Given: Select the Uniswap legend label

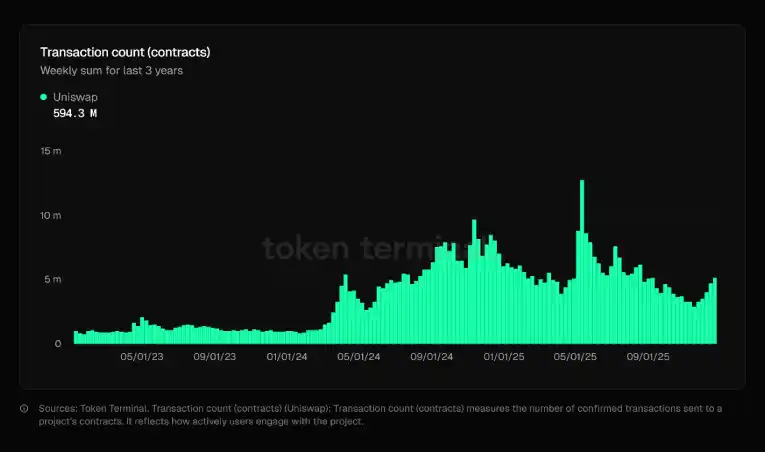Looking at the screenshot, I should (75, 97).
